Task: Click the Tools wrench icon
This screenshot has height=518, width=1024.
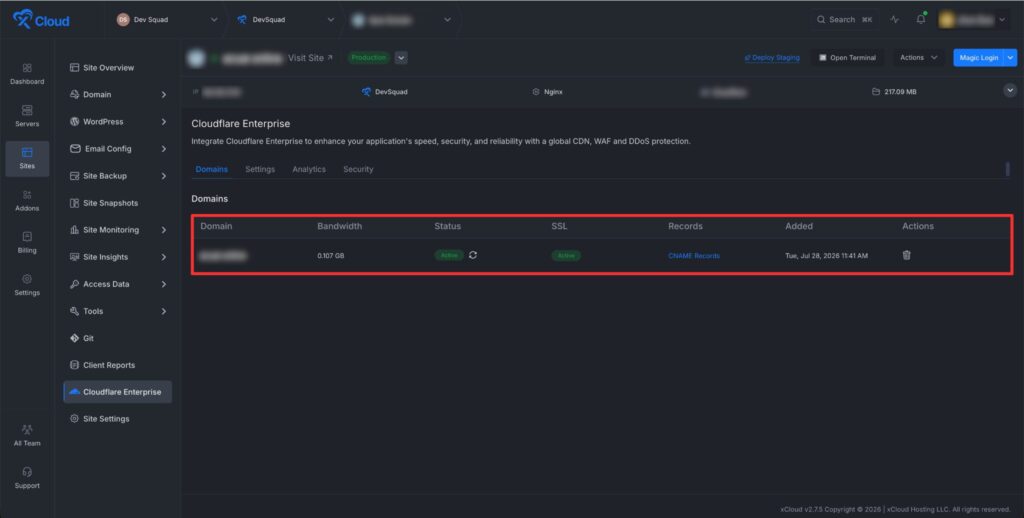Action: (74, 311)
